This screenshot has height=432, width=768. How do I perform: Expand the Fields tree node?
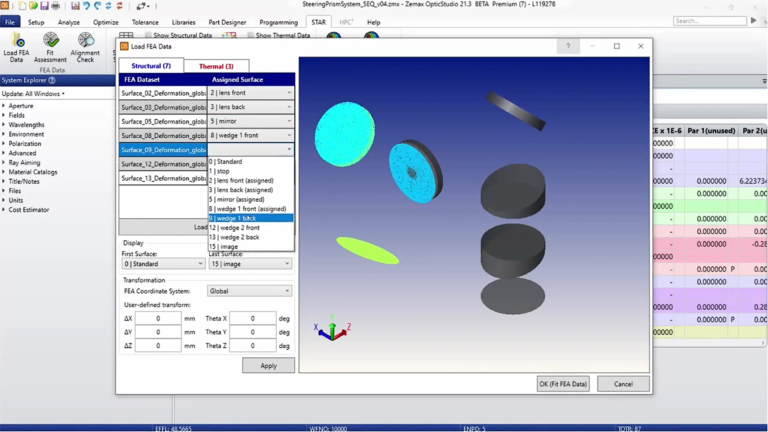pos(4,115)
